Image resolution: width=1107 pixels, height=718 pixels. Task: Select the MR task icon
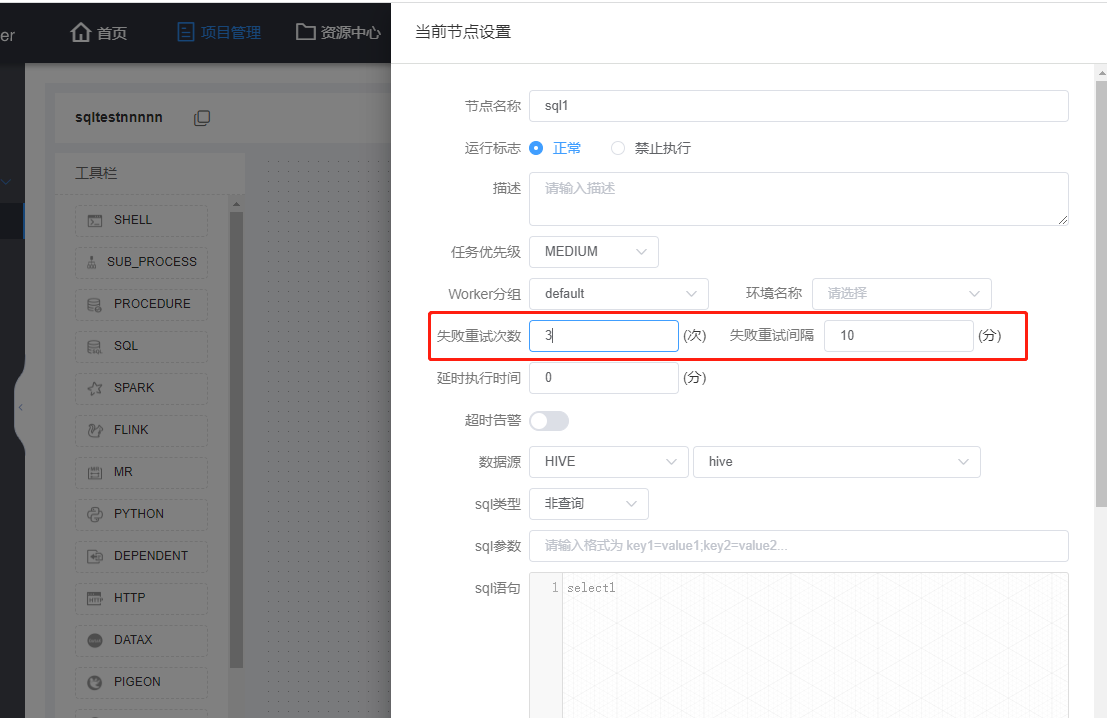click(x=95, y=472)
